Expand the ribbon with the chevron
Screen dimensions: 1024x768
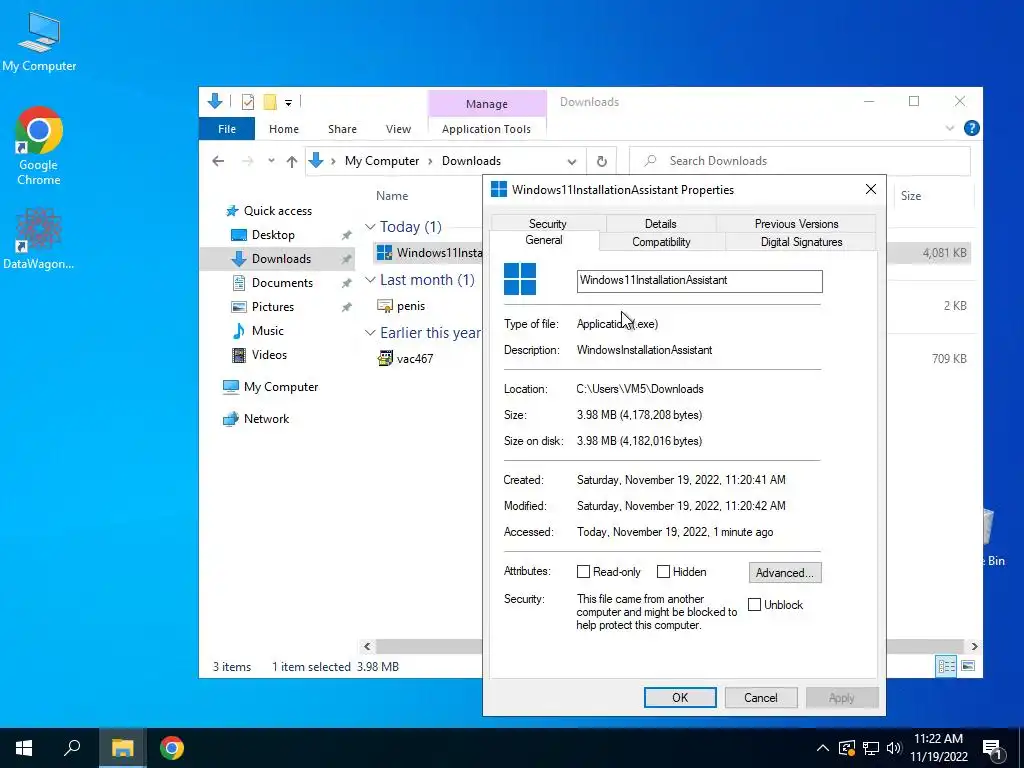tap(950, 128)
